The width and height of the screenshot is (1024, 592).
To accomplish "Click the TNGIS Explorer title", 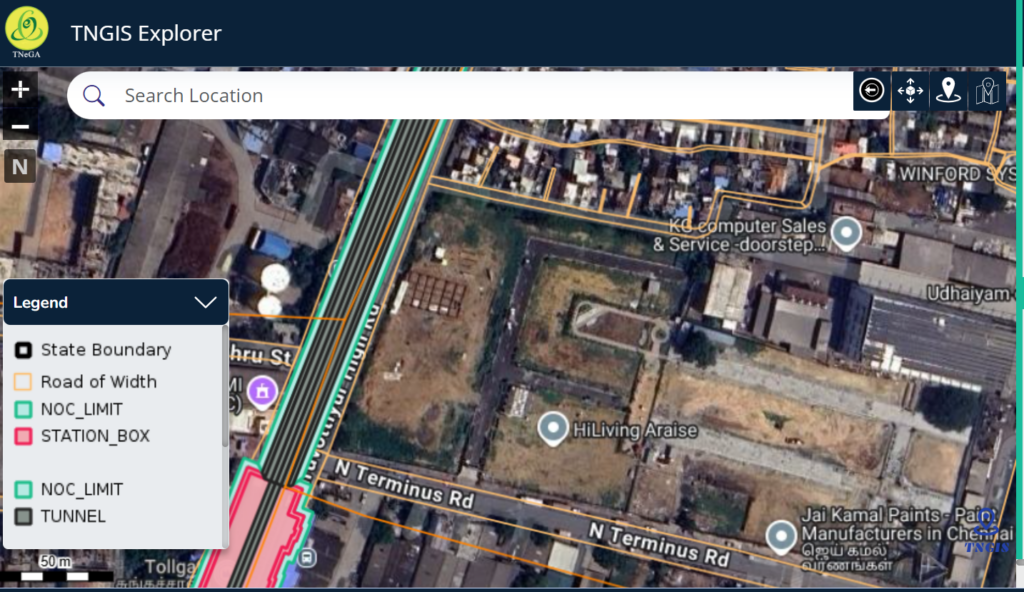I will pos(146,33).
